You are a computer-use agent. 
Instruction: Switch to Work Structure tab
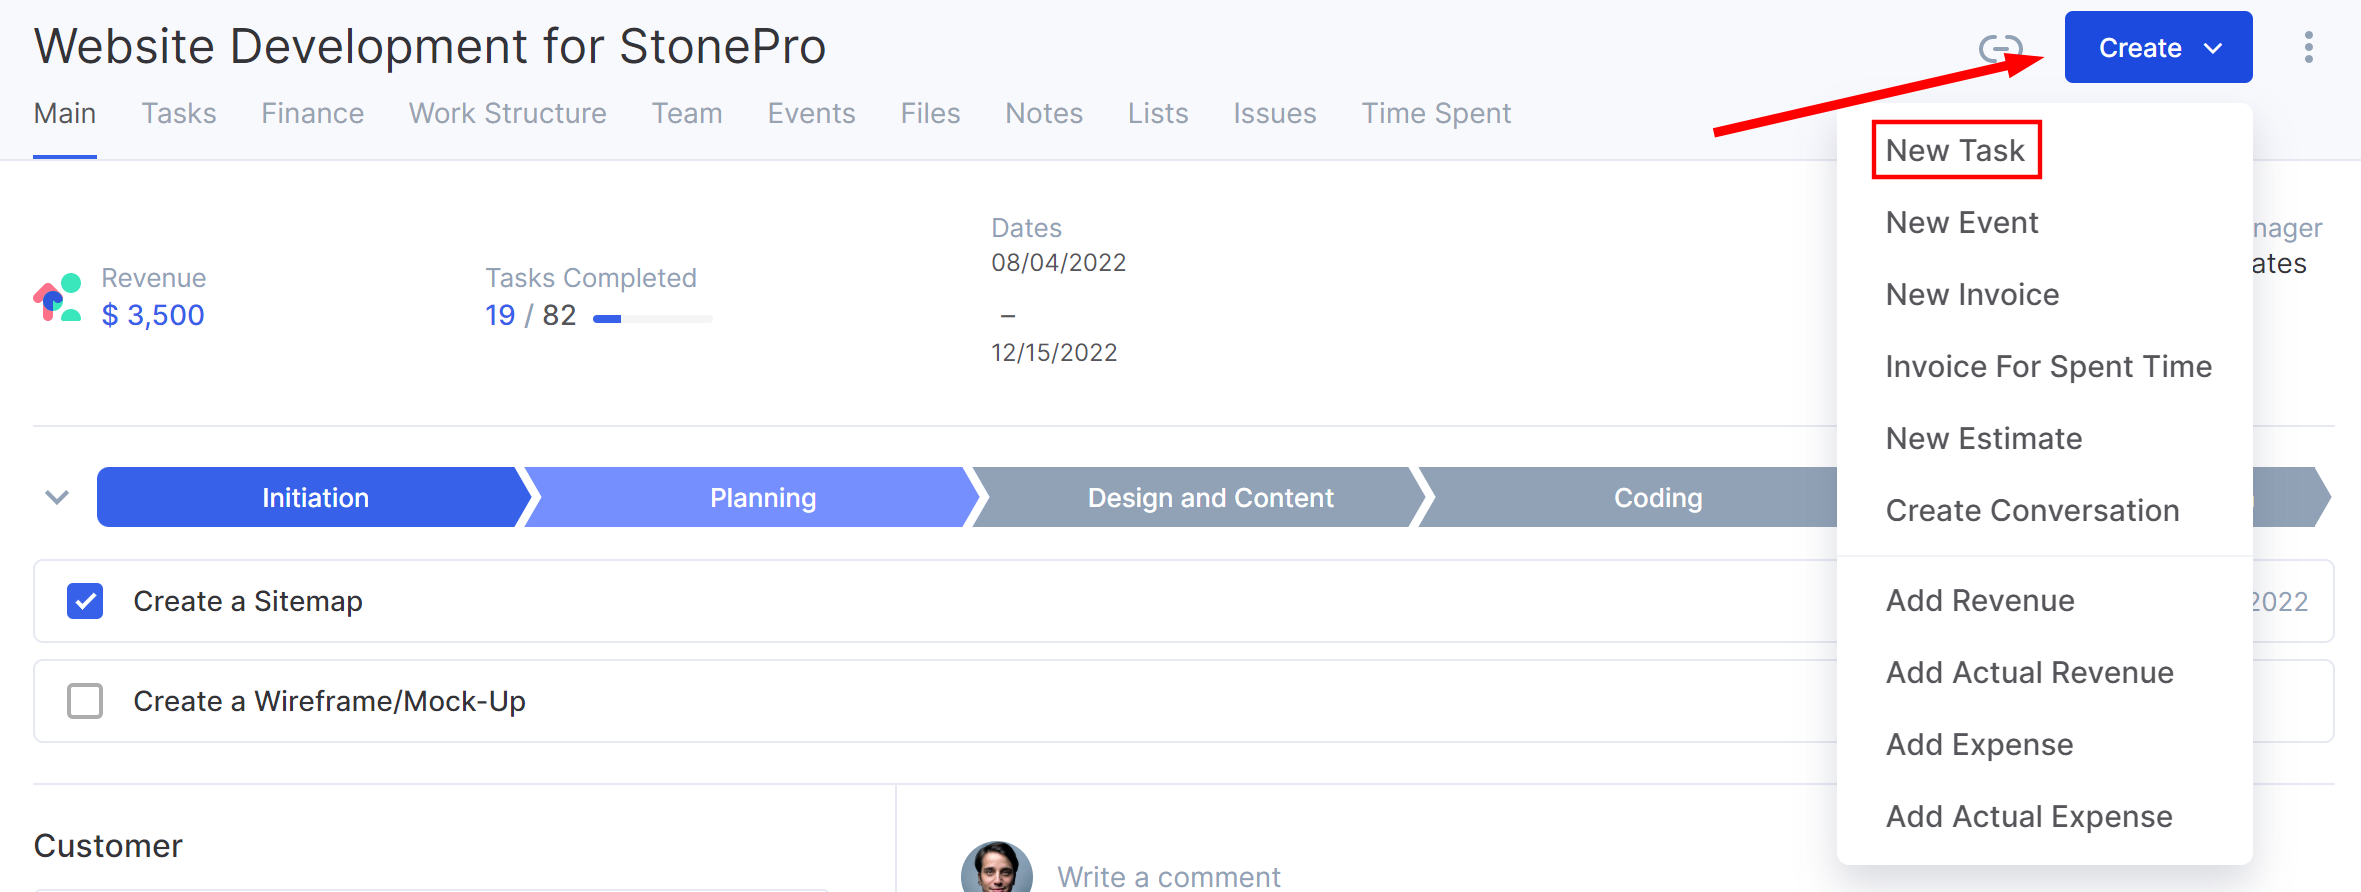click(507, 113)
